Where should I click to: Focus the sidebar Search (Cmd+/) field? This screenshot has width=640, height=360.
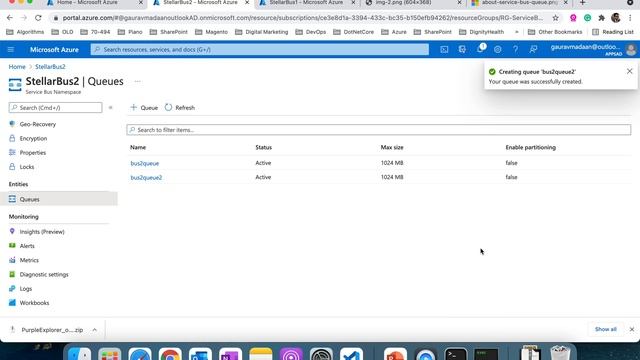[56, 108]
